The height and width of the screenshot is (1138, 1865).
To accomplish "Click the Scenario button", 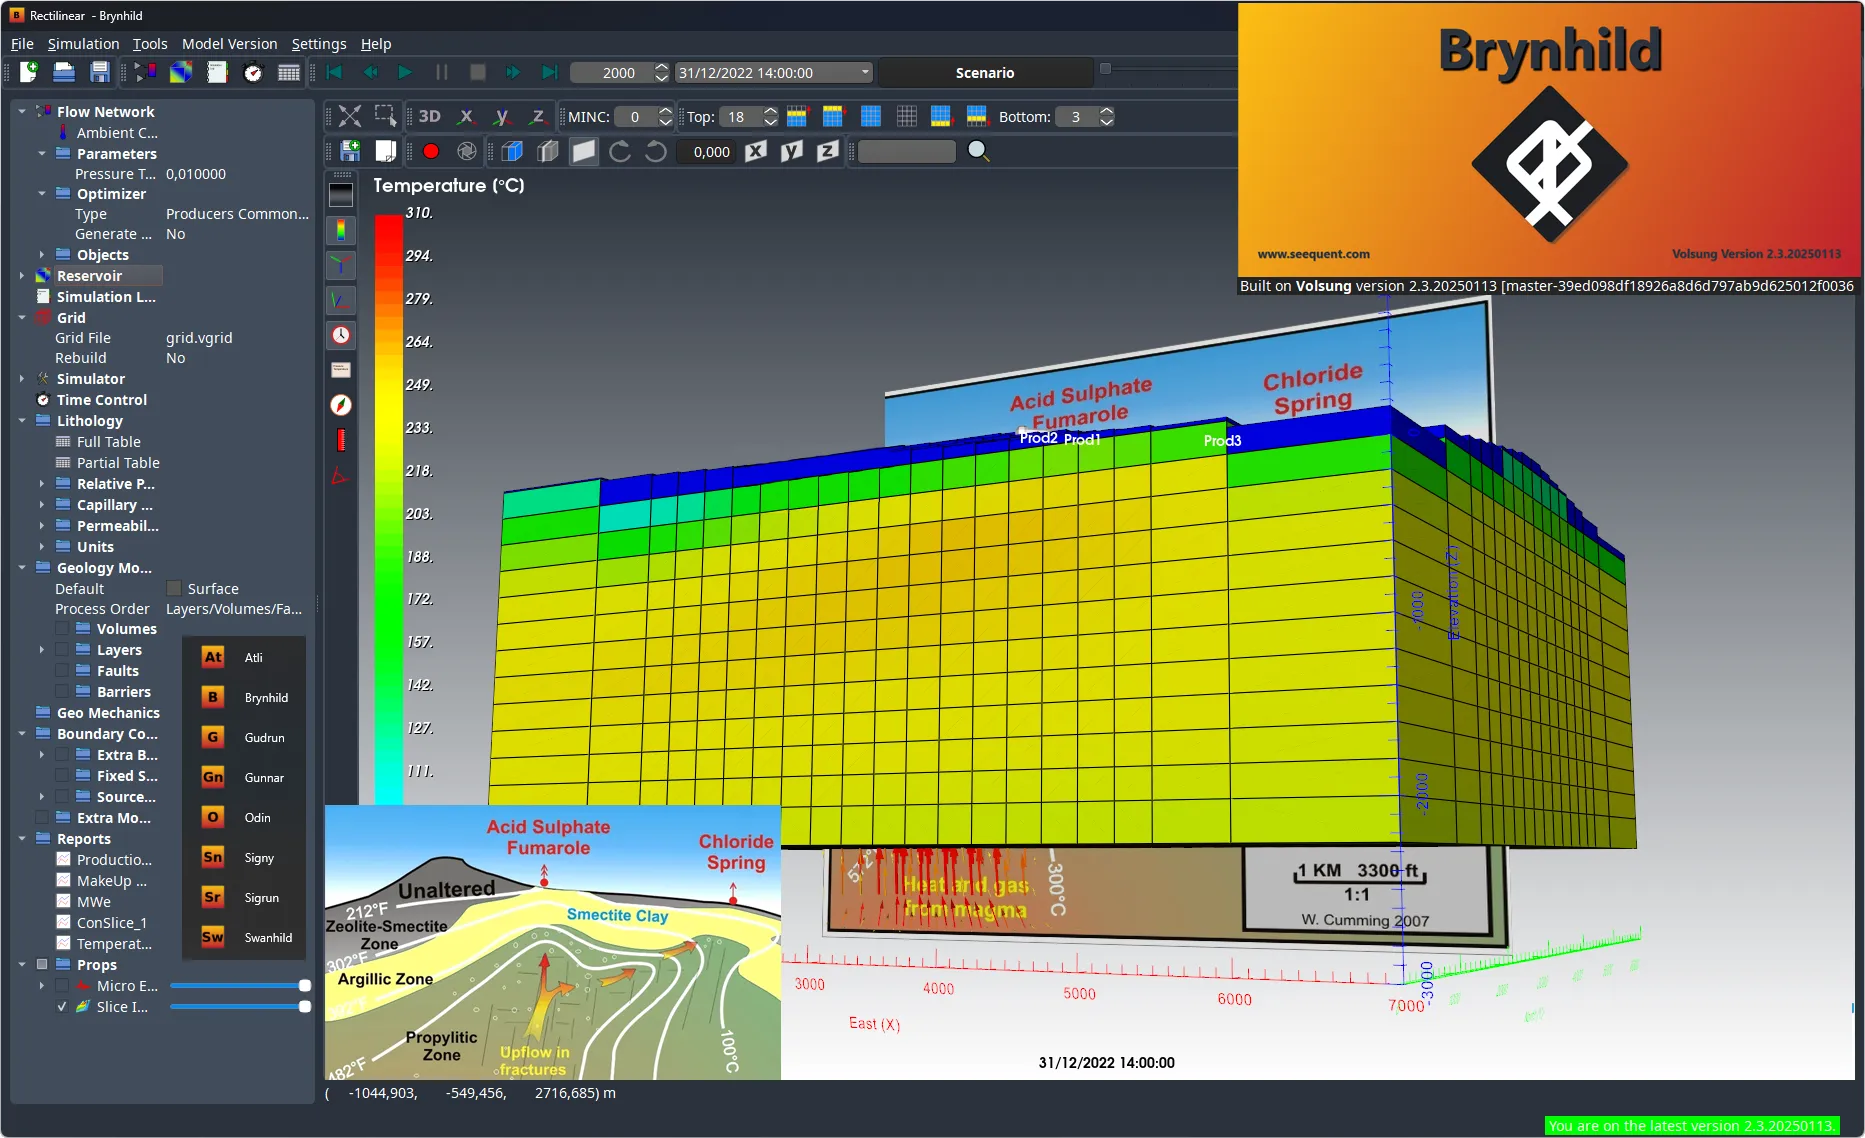I will tap(984, 73).
